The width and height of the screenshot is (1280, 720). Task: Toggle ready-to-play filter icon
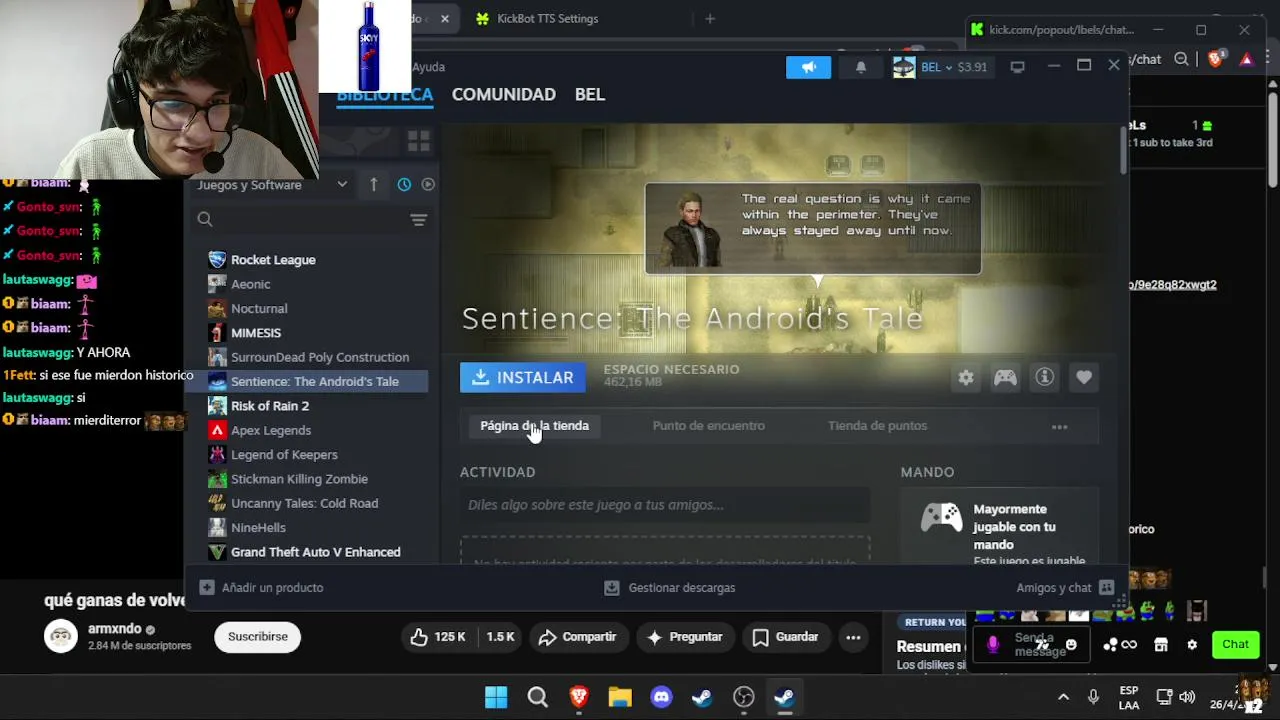(428, 185)
